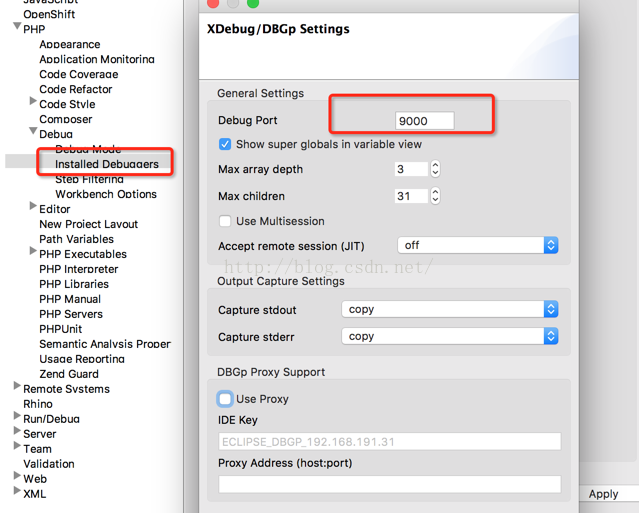Open Code Coverage preferences
The image size is (639, 513).
tap(79, 75)
